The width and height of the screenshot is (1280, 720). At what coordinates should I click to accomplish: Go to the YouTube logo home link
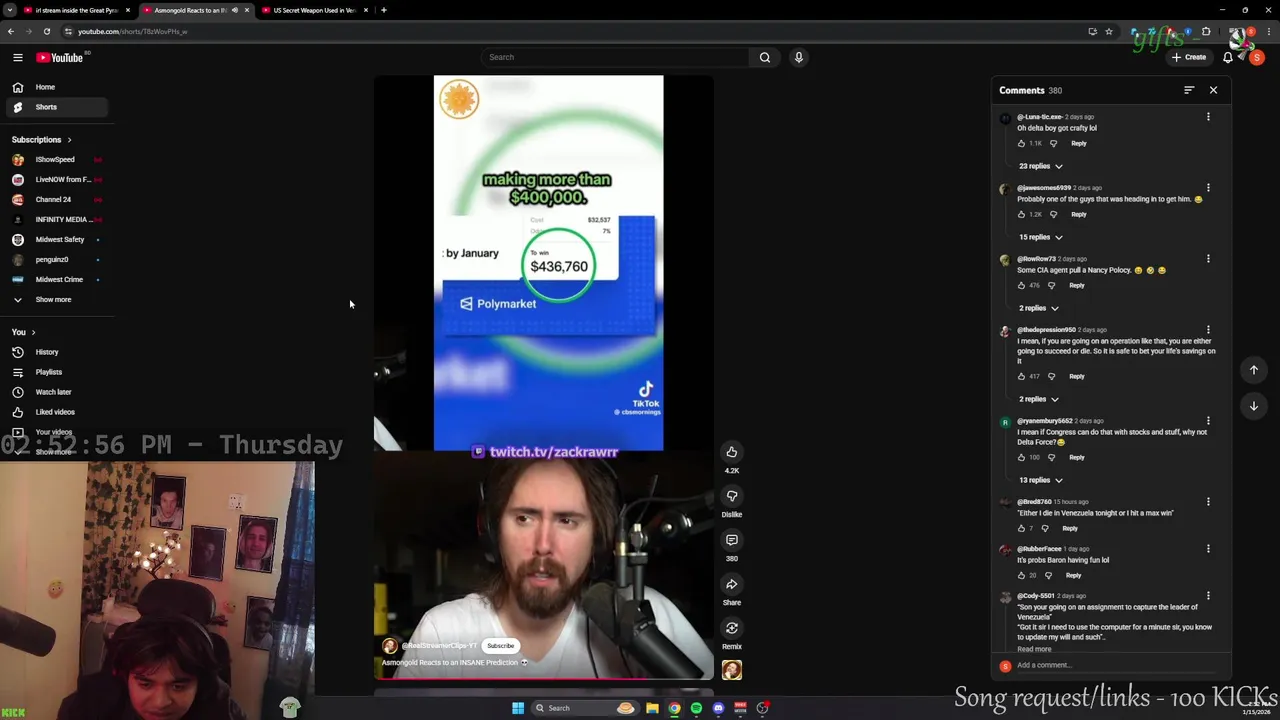coord(60,58)
